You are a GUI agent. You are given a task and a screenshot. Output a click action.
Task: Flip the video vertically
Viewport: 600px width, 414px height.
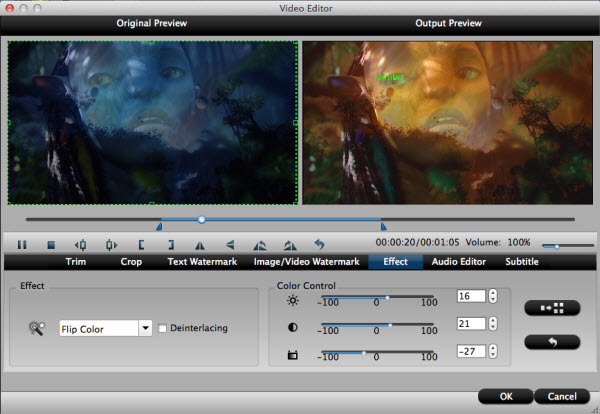point(230,244)
